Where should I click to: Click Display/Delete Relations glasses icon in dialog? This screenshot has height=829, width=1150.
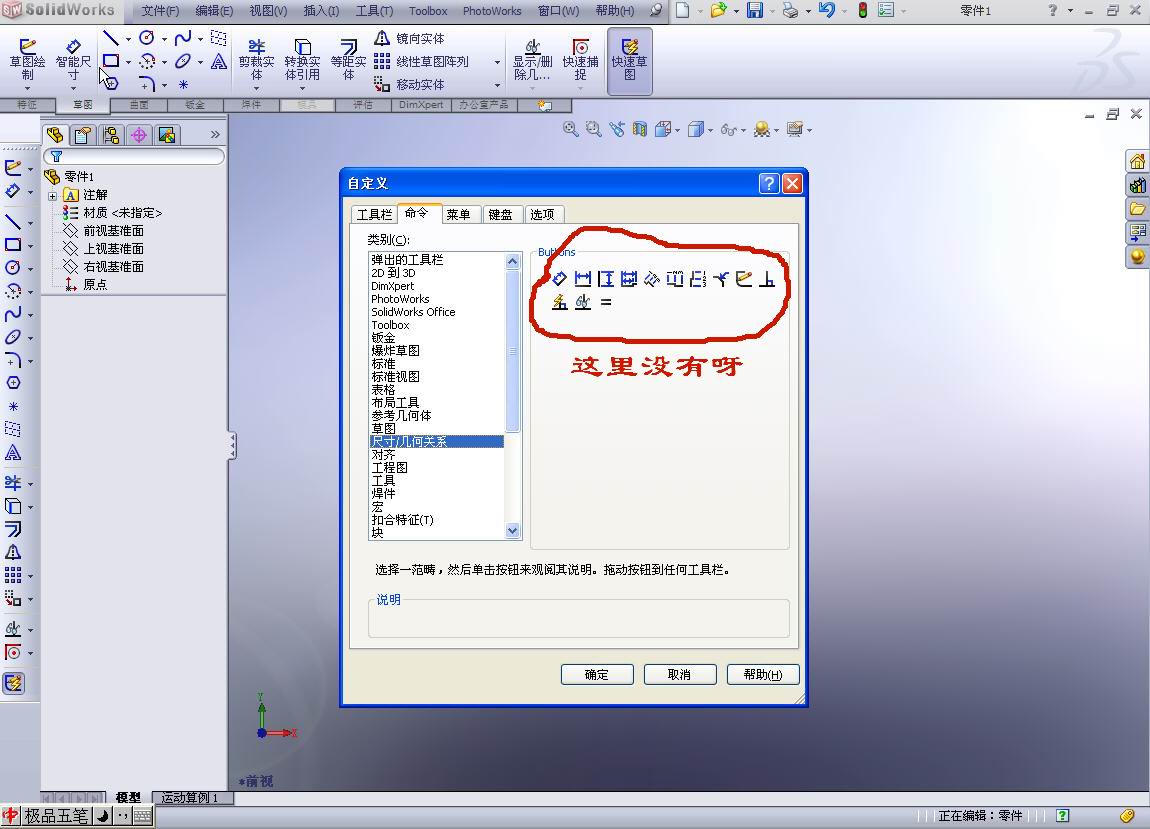point(583,302)
